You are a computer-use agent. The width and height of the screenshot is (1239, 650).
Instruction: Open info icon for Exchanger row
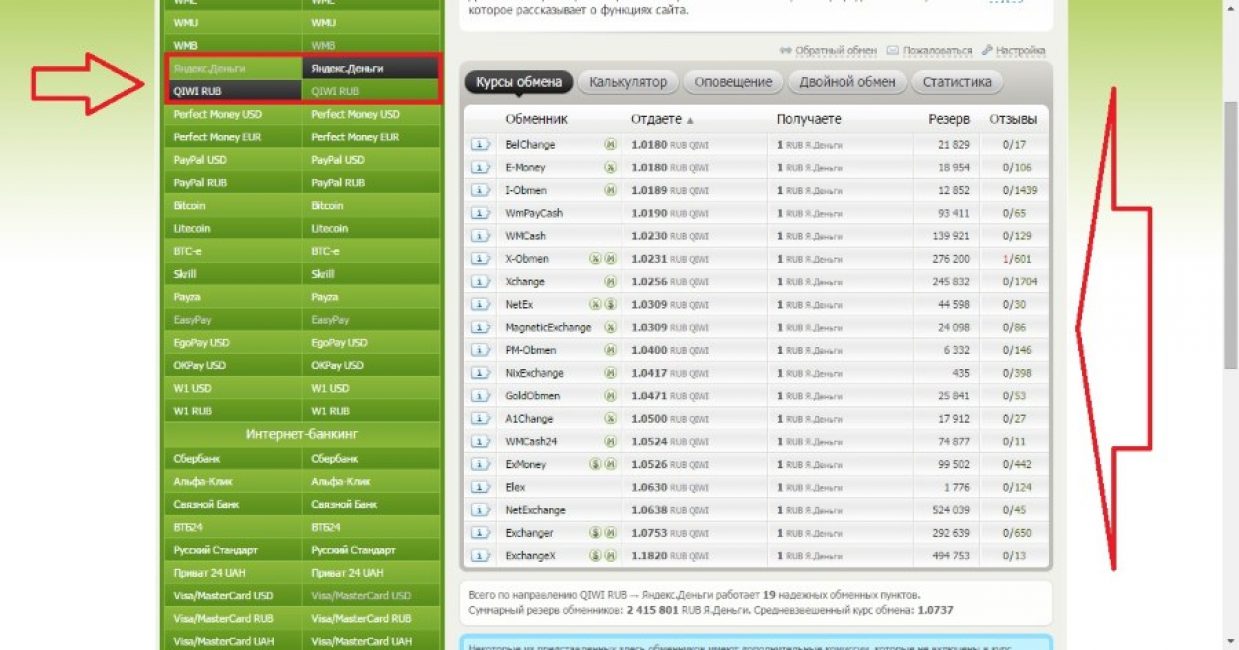pyautogui.click(x=480, y=533)
